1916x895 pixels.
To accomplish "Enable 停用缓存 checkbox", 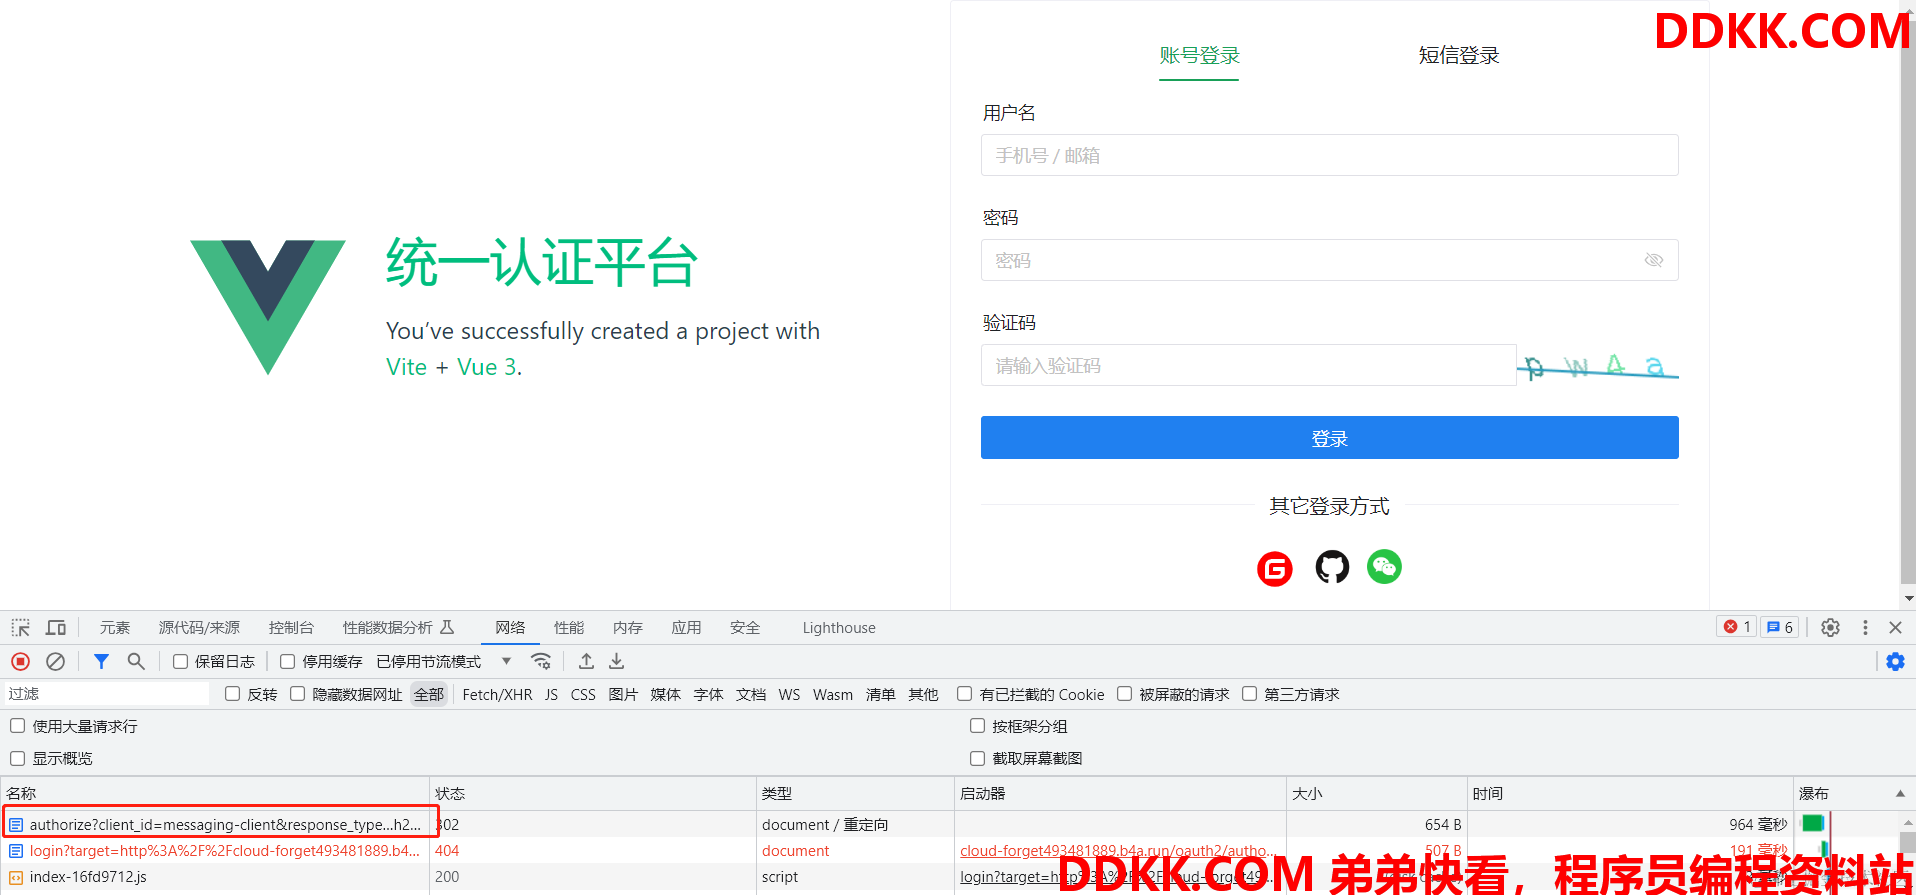I will pos(287,661).
